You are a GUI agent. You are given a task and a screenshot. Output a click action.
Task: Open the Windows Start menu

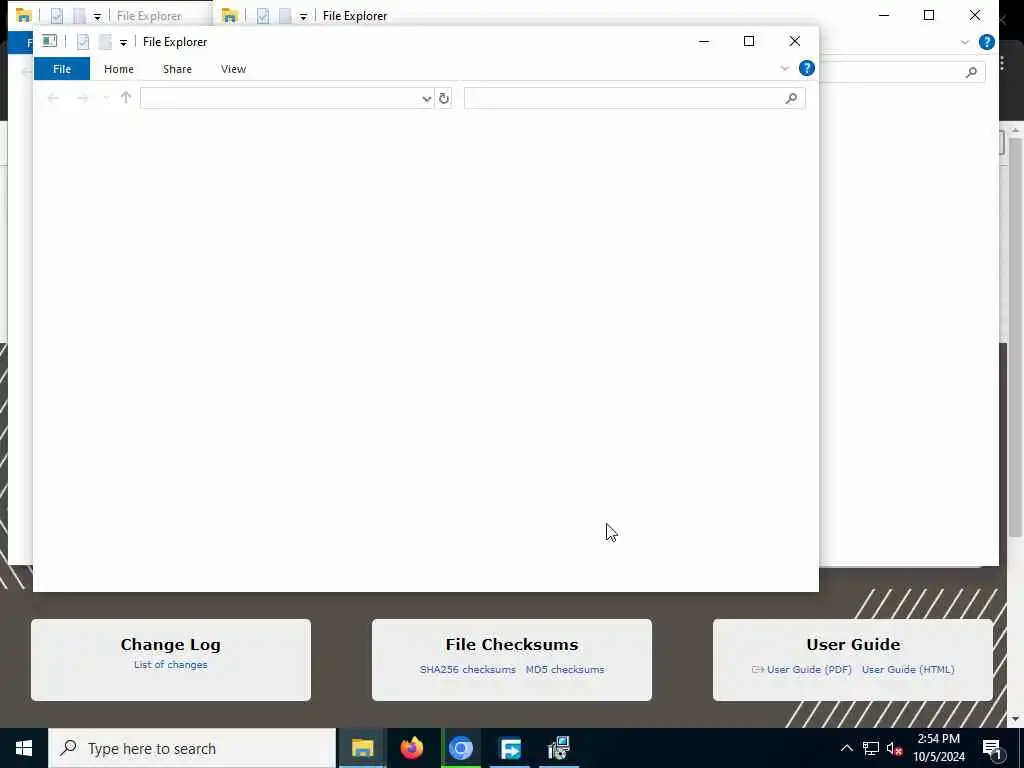[x=24, y=748]
